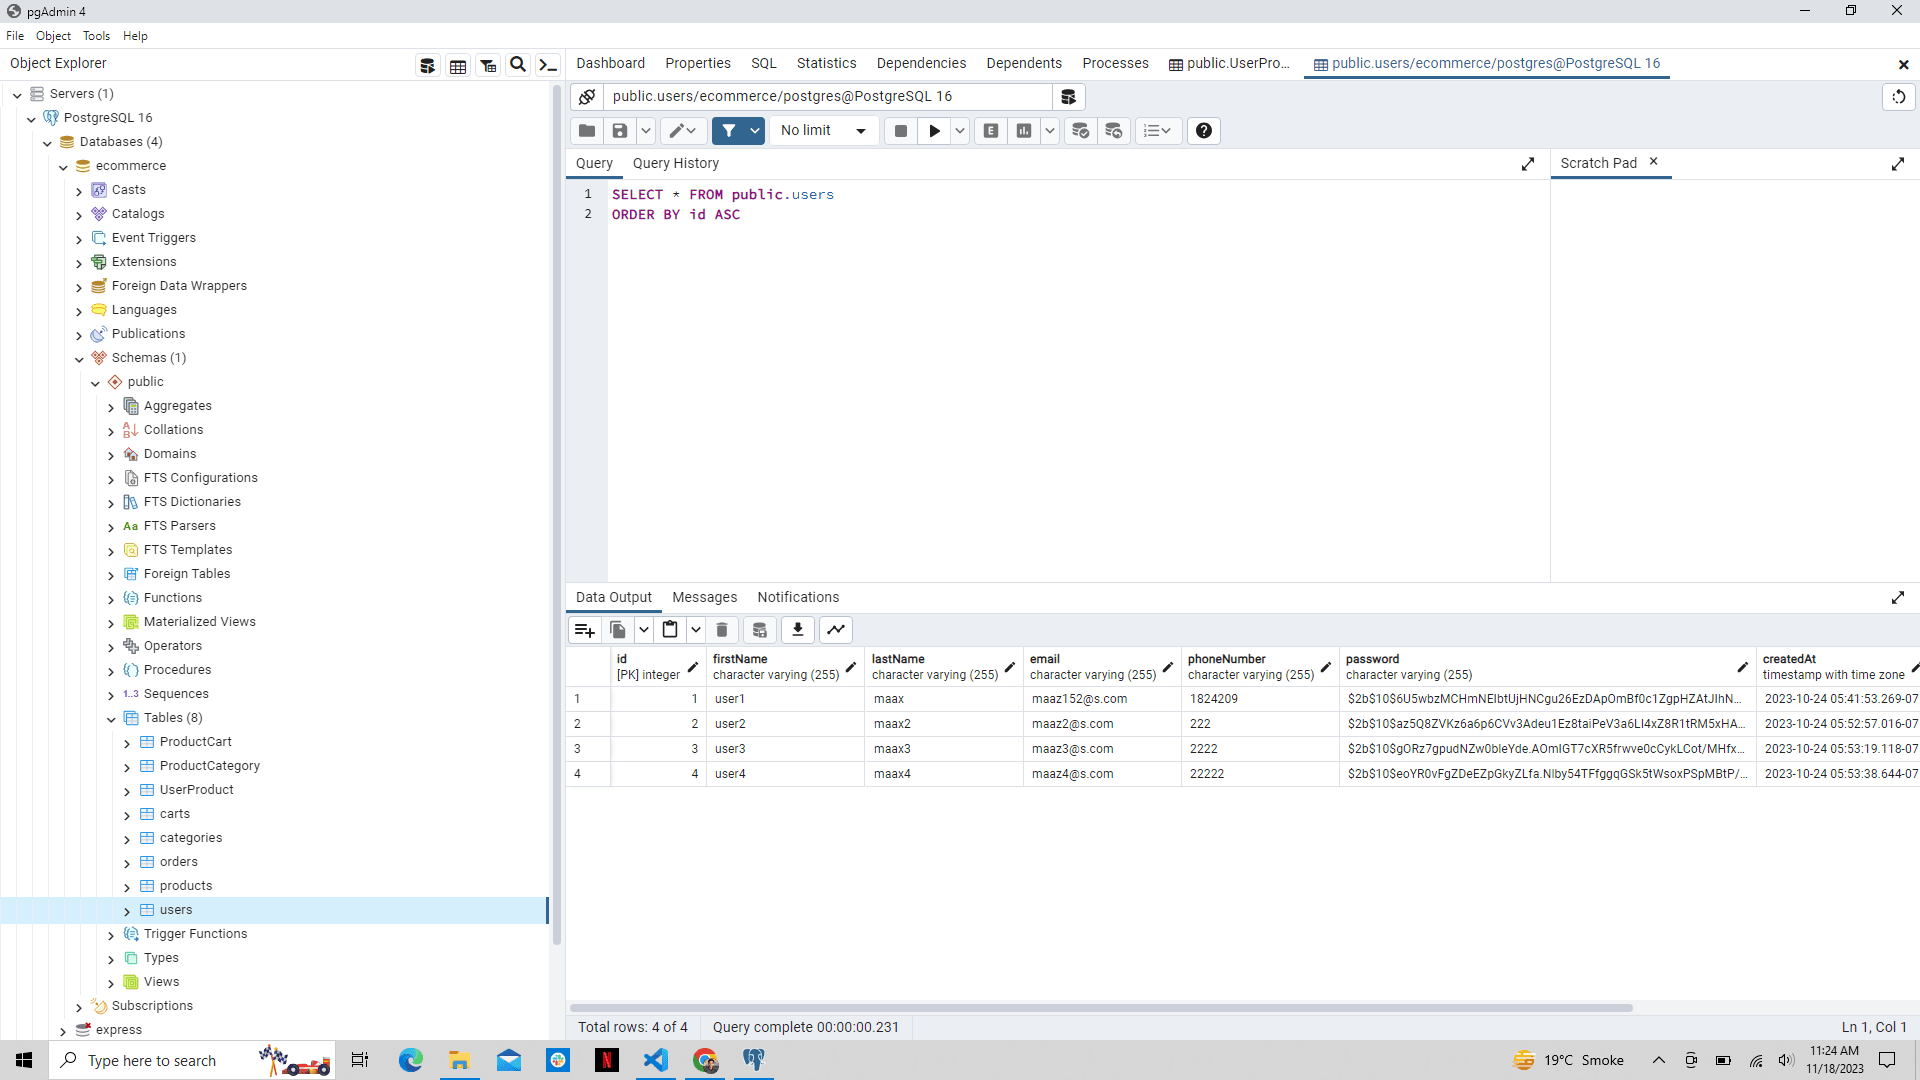Open the Query Tool icon in Object Explorer
Screen dimensions: 1920x1080
[x=428, y=66]
